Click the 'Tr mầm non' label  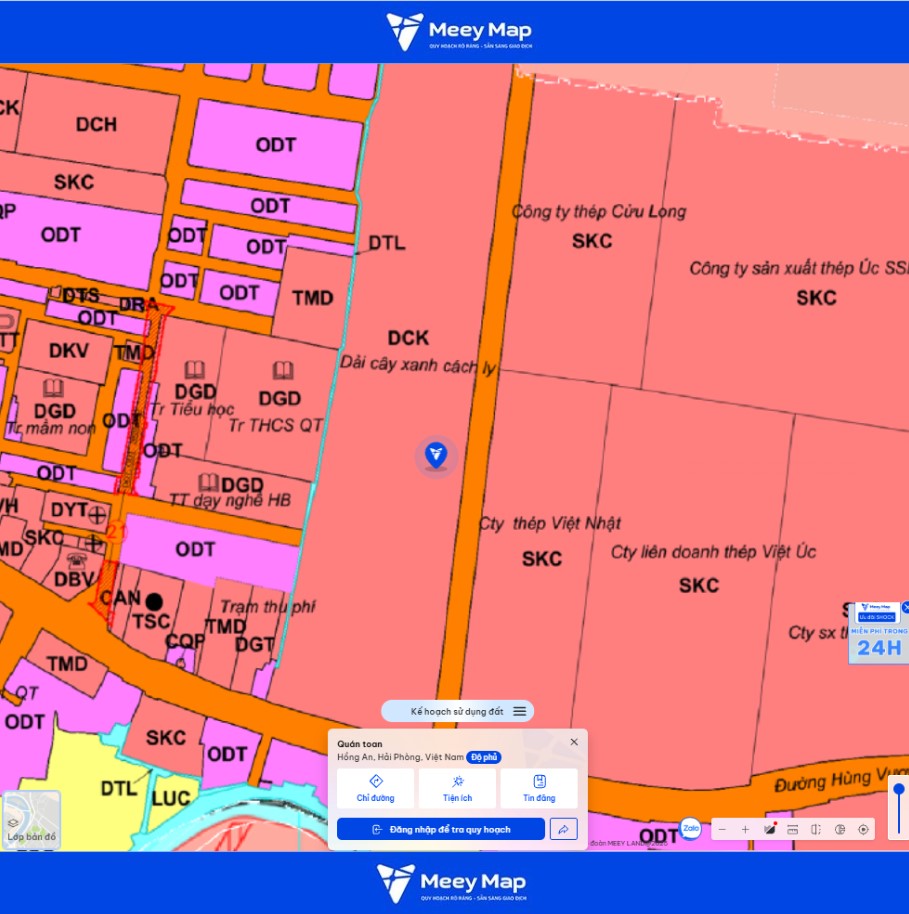(x=51, y=428)
